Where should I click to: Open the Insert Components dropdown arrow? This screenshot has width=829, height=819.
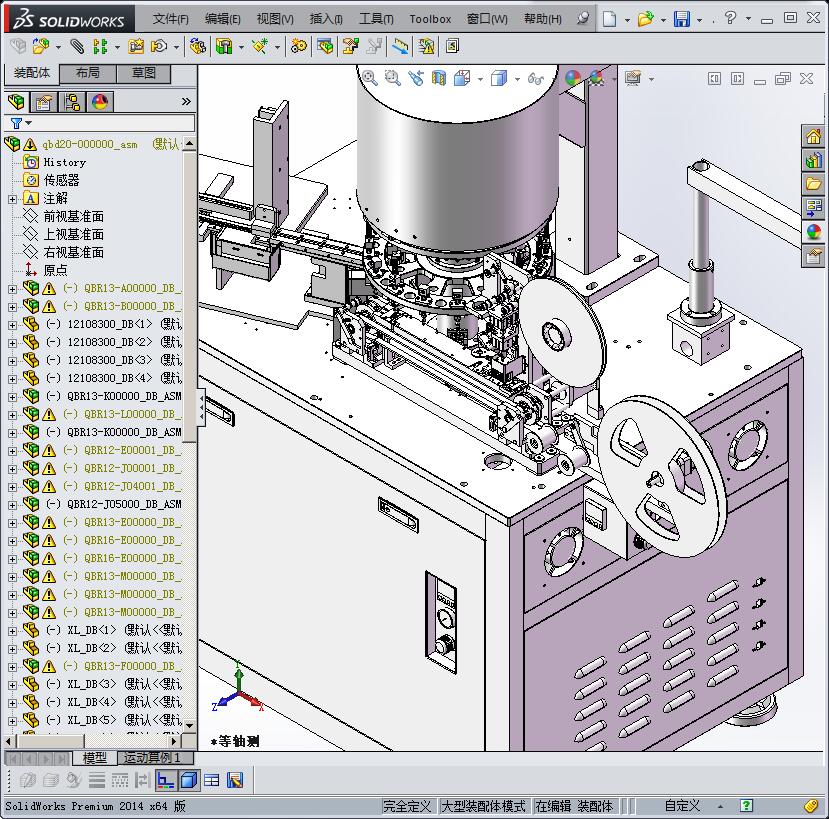pos(58,47)
